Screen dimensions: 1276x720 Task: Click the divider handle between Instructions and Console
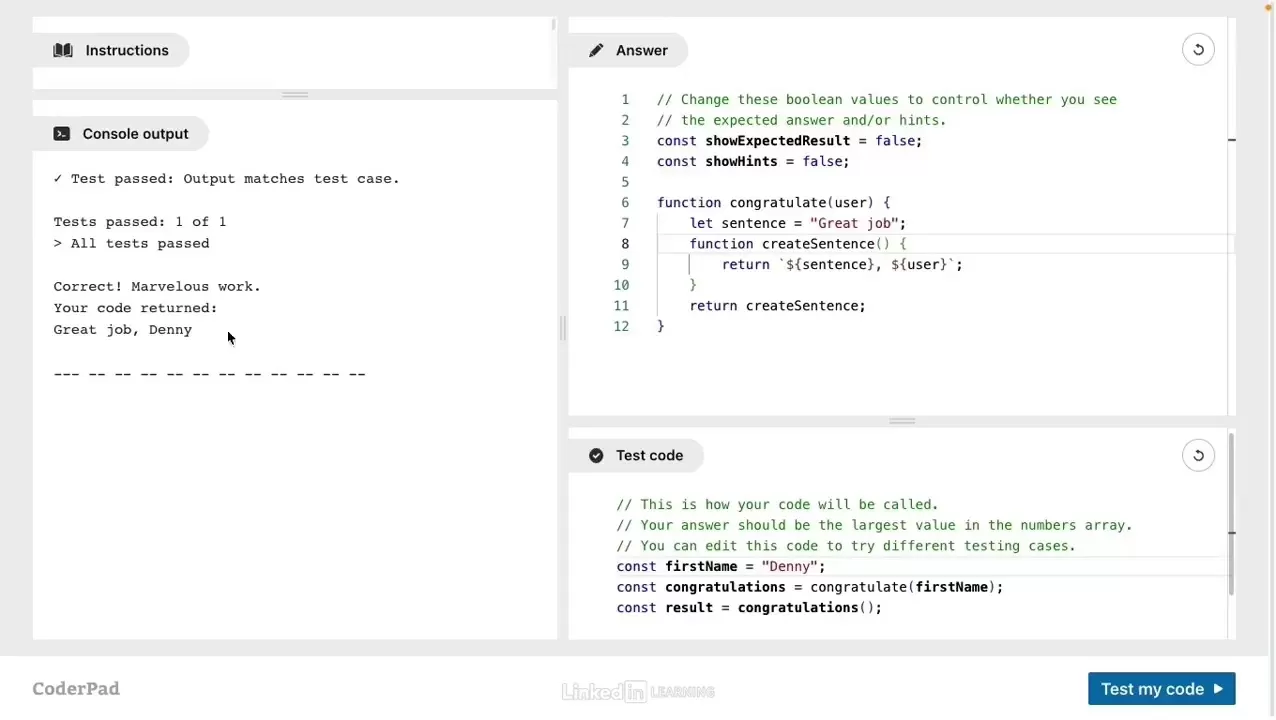[x=295, y=95]
